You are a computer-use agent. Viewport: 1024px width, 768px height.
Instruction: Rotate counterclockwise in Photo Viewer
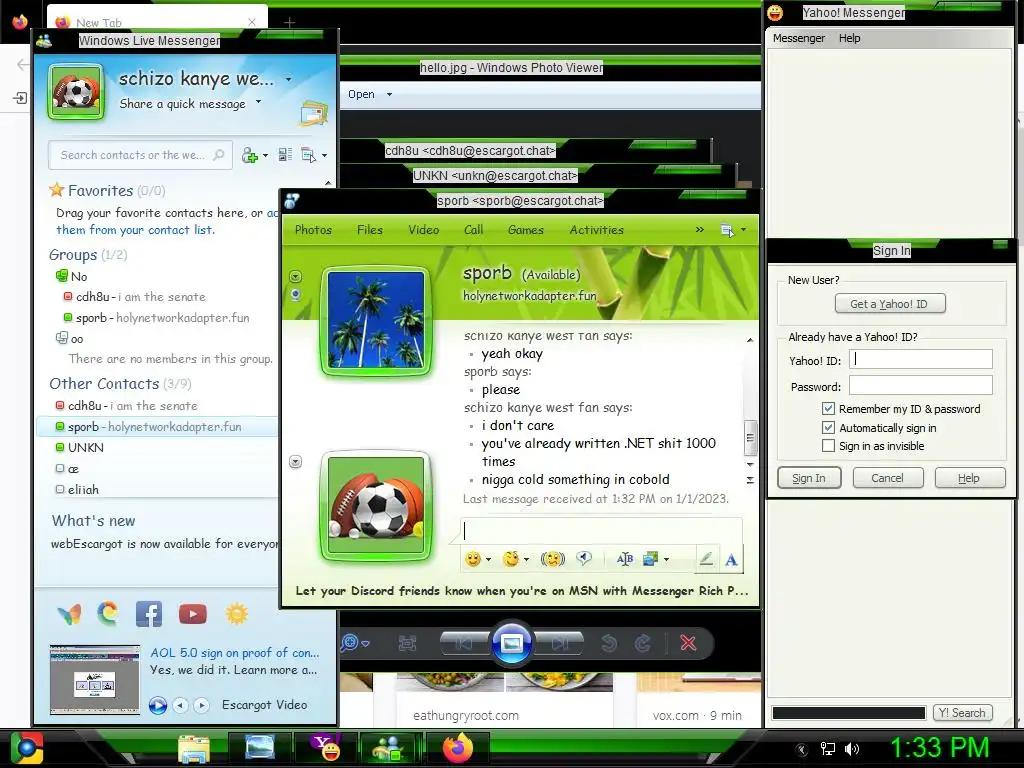[609, 644]
